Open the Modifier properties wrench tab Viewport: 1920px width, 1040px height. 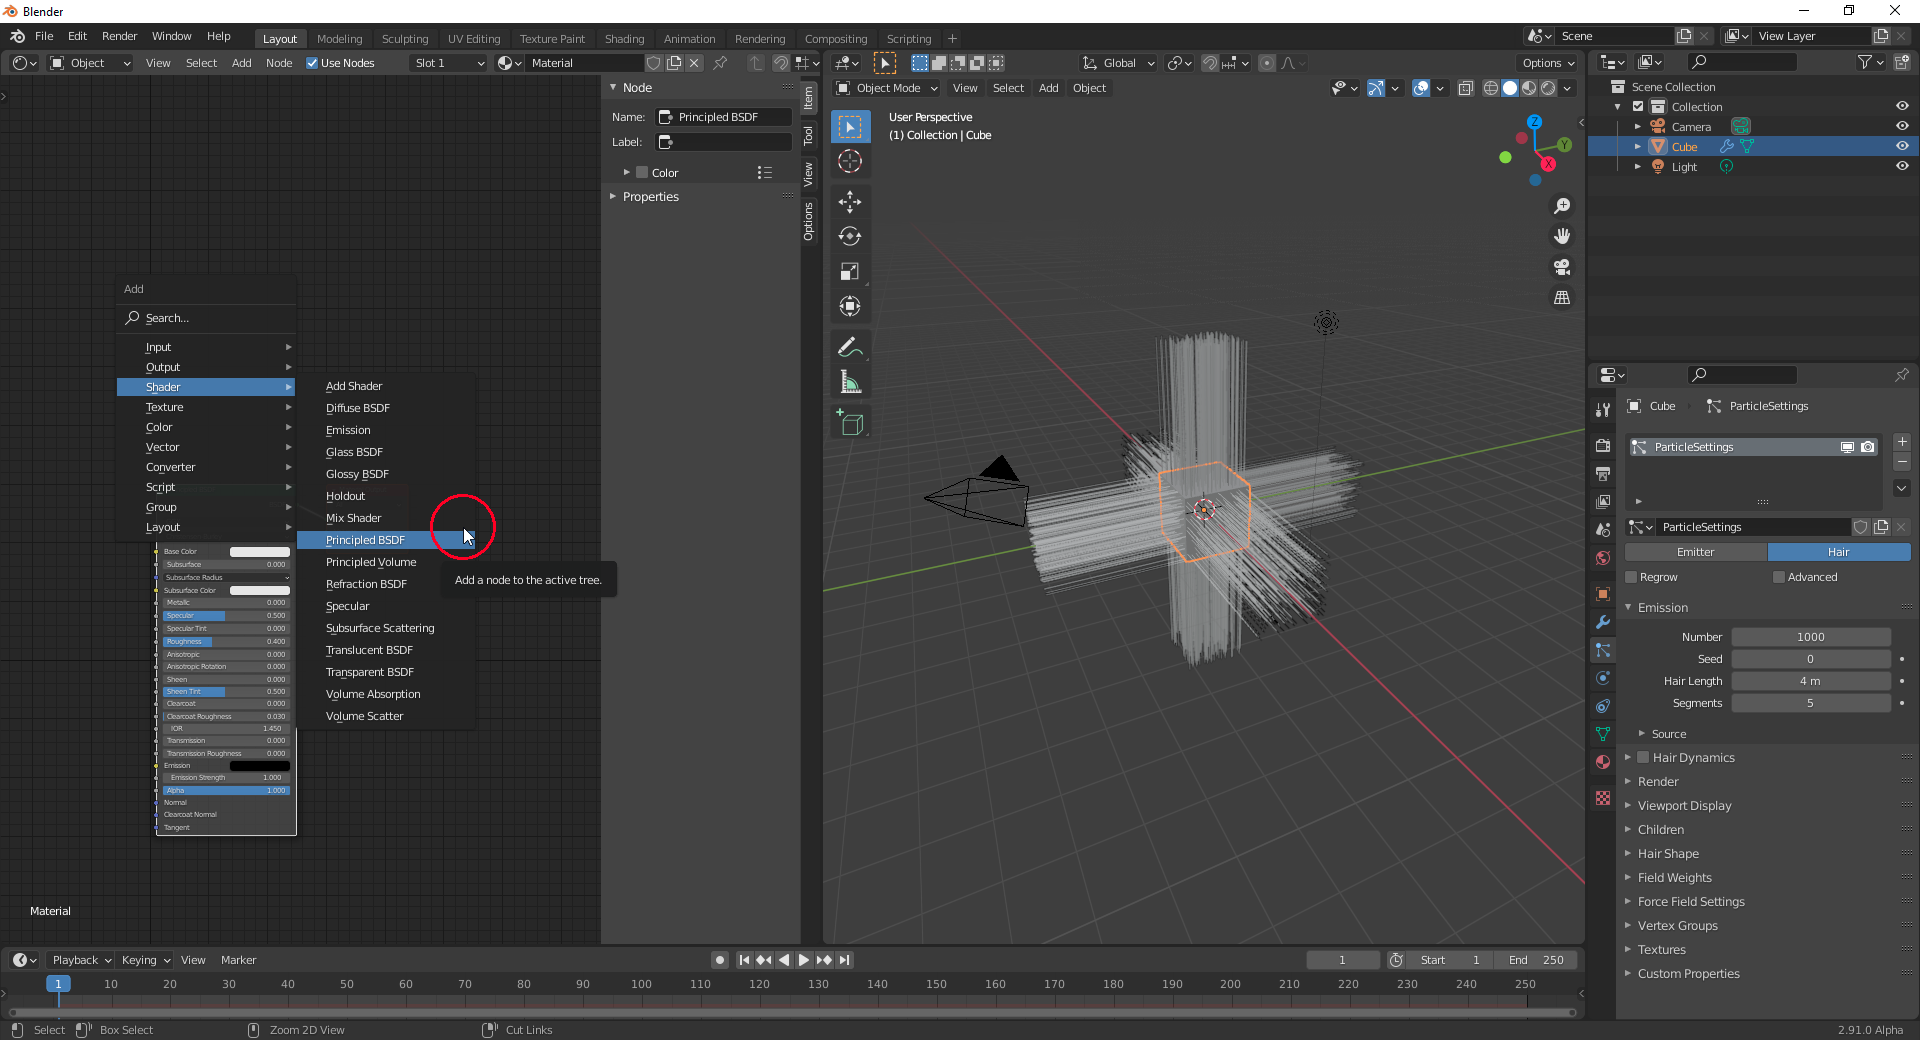click(x=1603, y=622)
